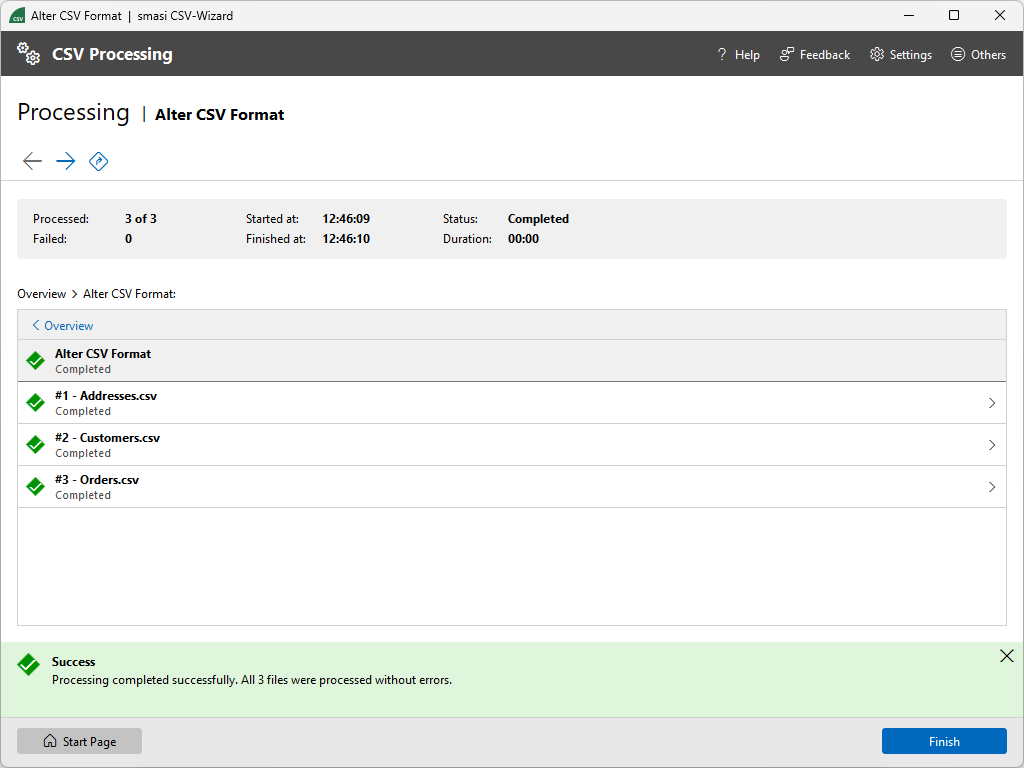
Task: Expand details for #2 - Customers.csv
Action: click(992, 444)
